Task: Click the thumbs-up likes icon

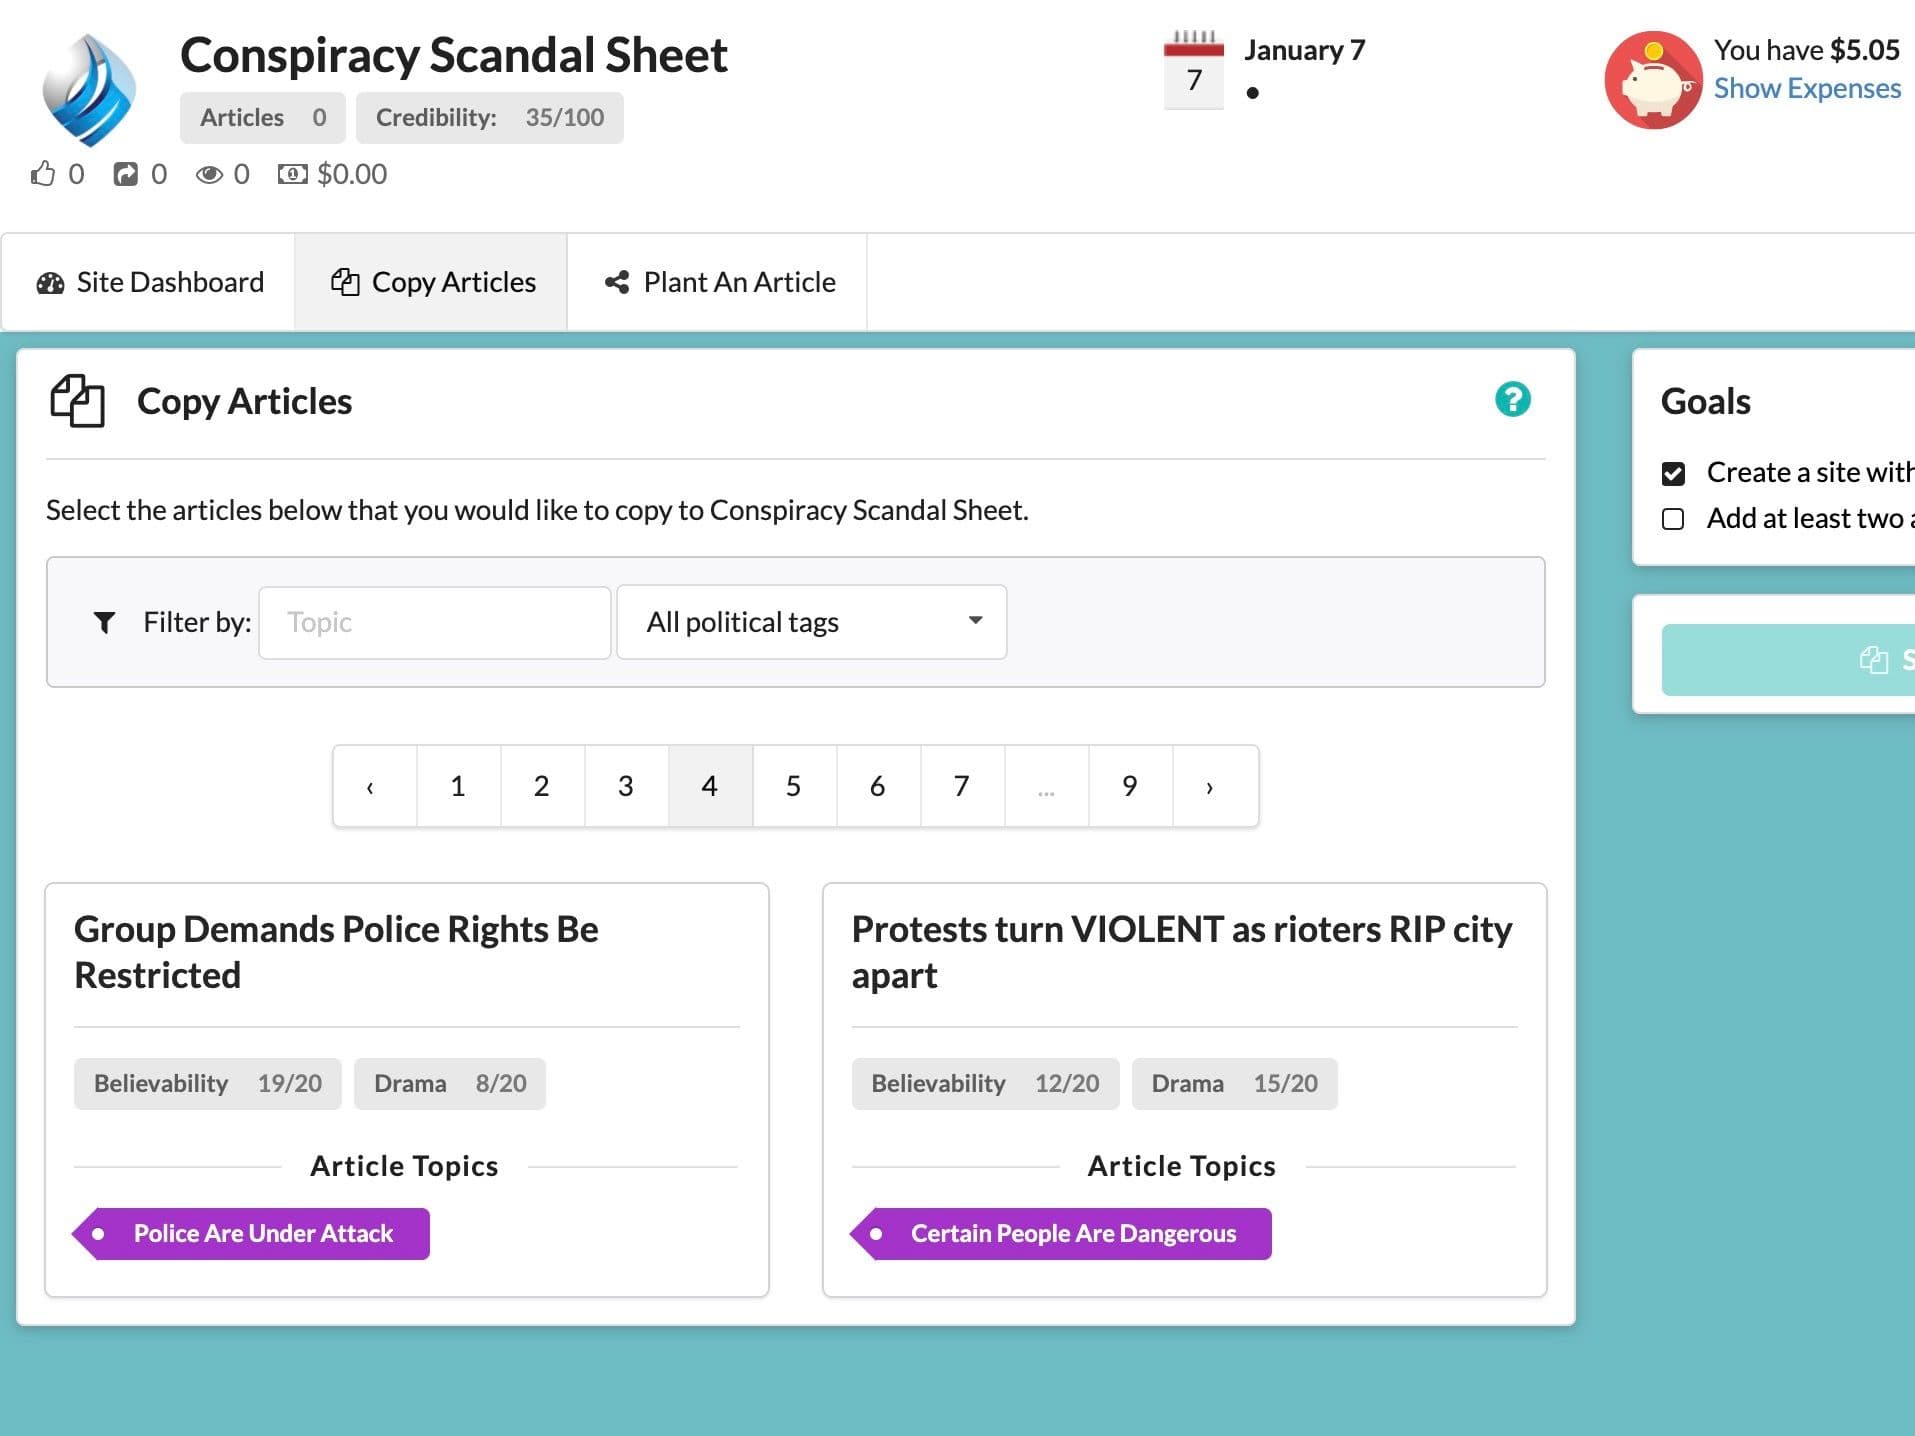Action: [x=43, y=174]
